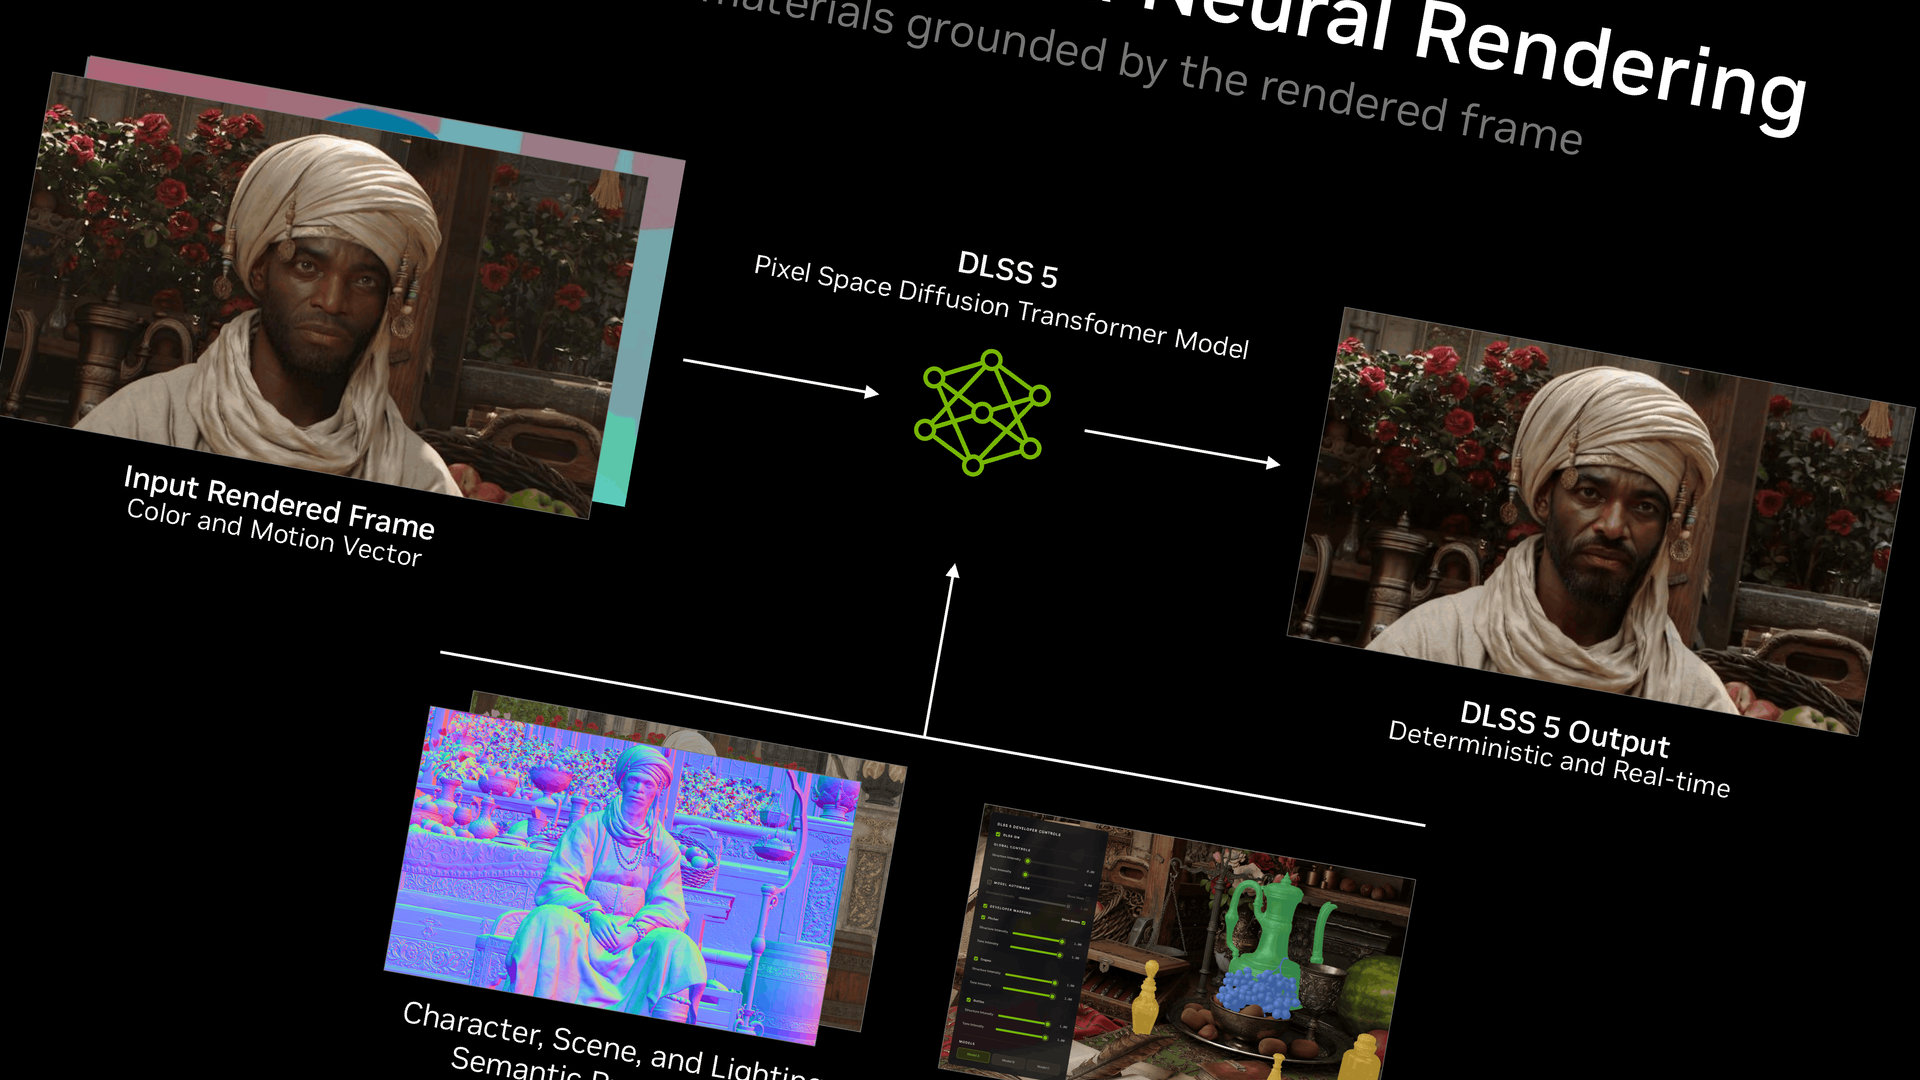Adjust Bottles Tone Intensity slider
Image resolution: width=1920 pixels, height=1080 pixels.
pyautogui.click(x=1021, y=1033)
